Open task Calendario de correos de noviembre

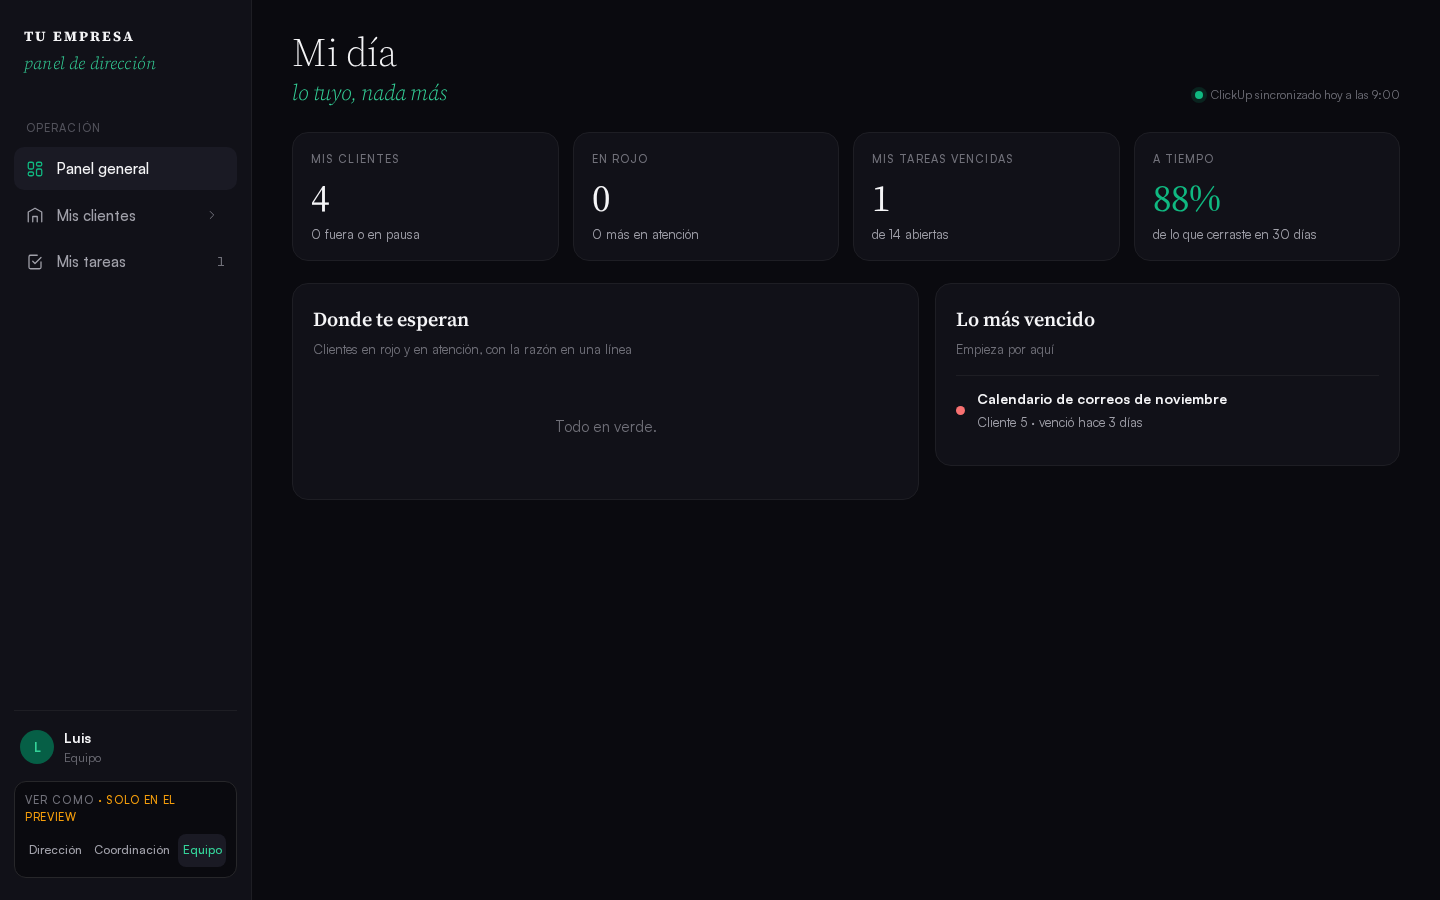1167,410
